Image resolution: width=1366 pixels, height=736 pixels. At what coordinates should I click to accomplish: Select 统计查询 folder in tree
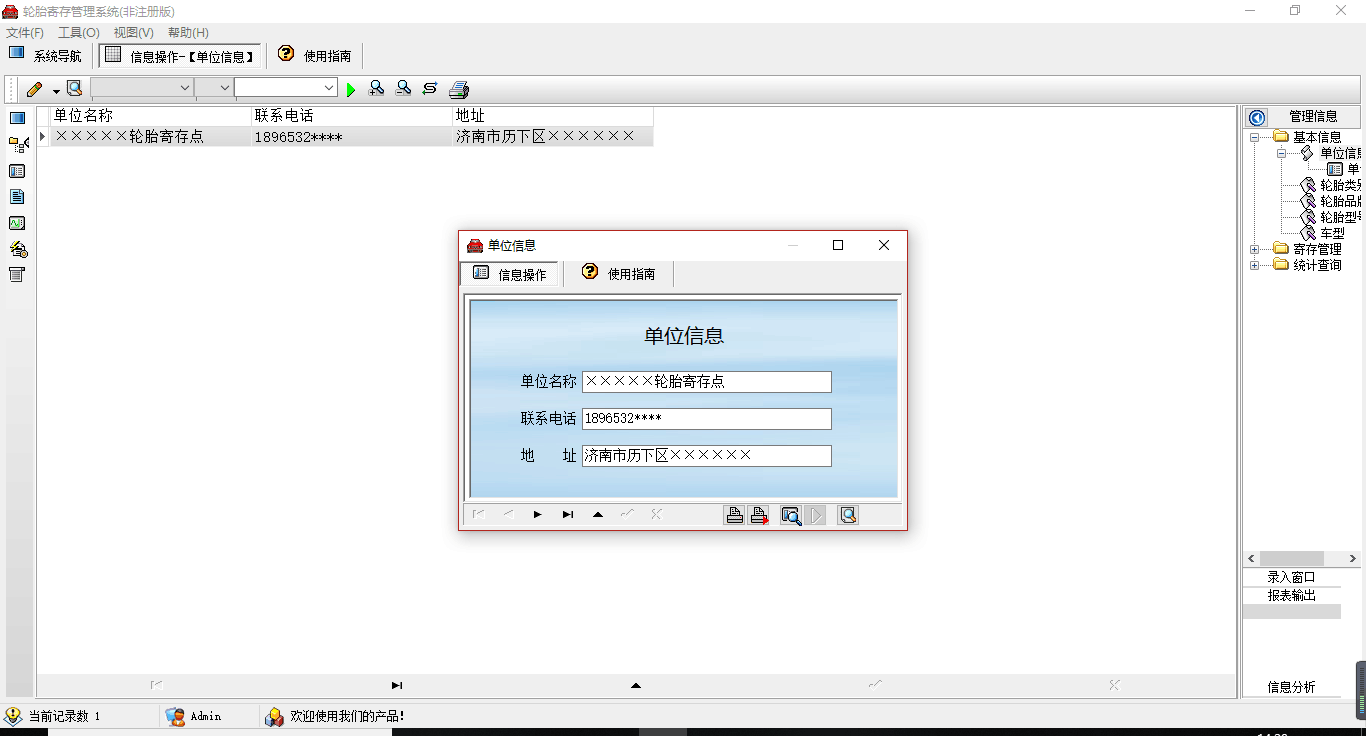(1317, 265)
